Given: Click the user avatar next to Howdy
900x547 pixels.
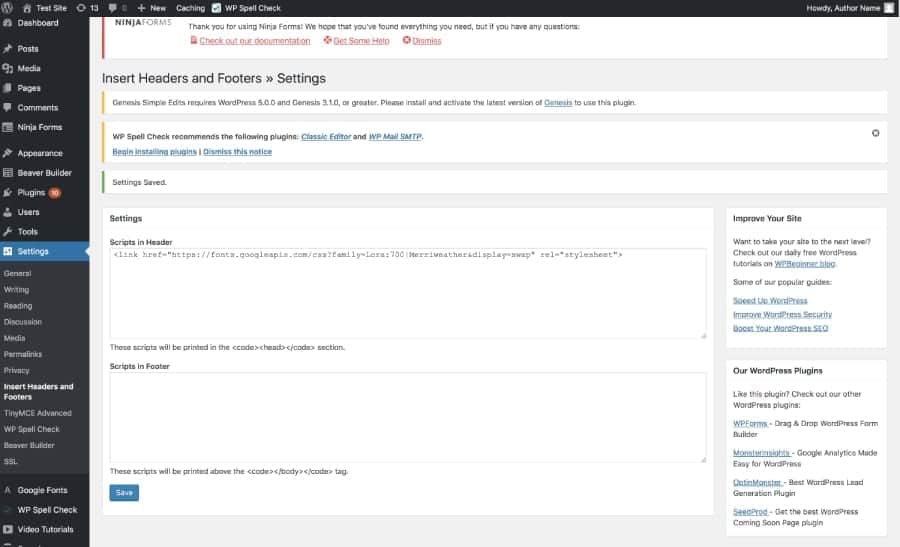Looking at the screenshot, I should [889, 7].
